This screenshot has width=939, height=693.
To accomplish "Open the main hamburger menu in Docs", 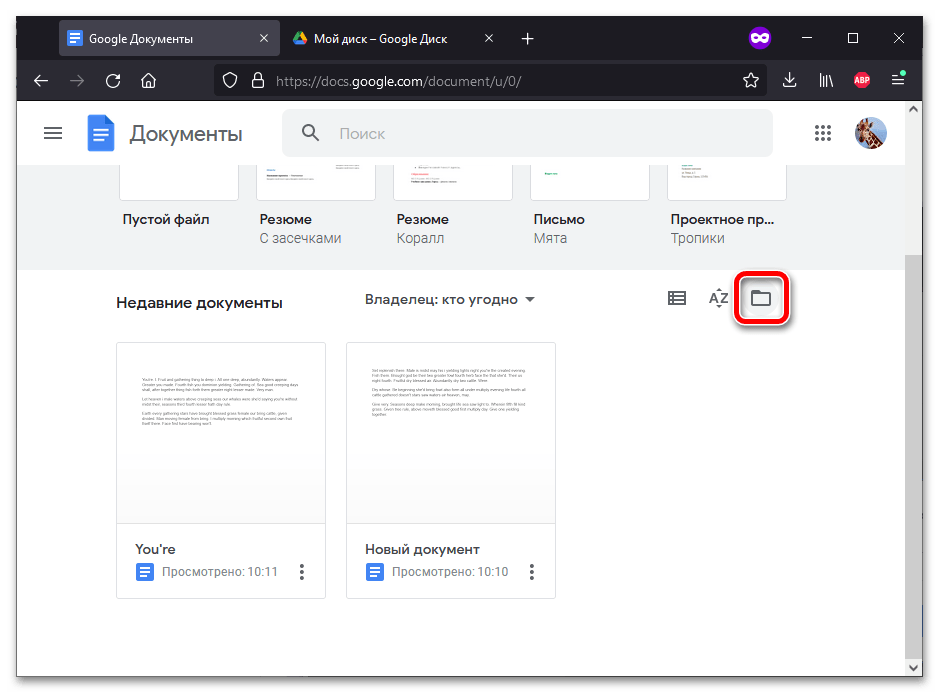I will click(x=53, y=133).
